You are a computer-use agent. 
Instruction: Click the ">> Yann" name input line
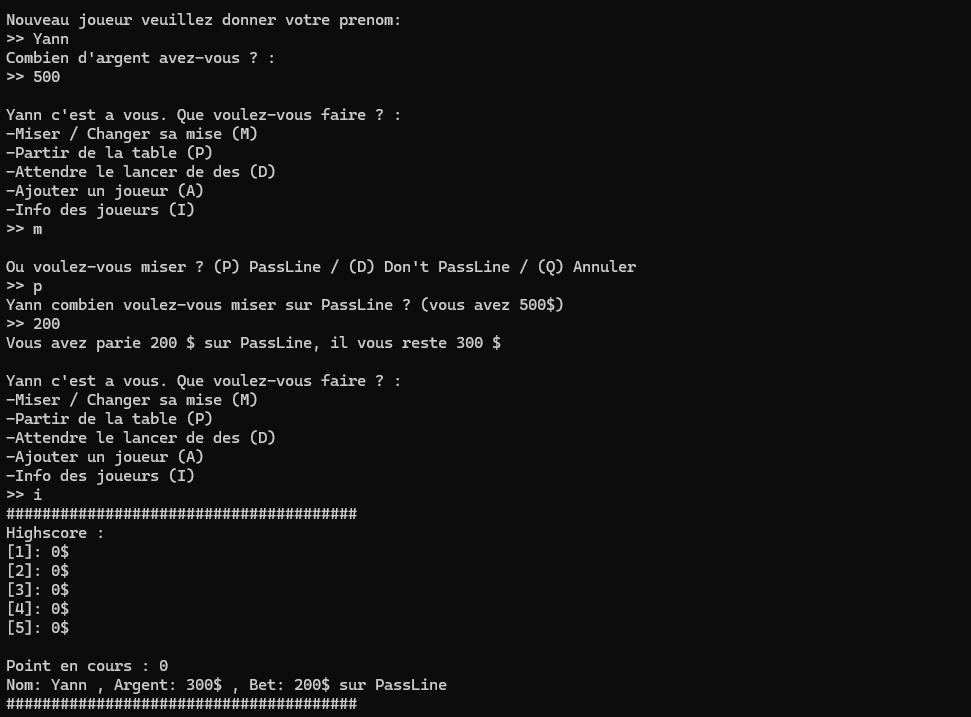pyautogui.click(x=38, y=39)
